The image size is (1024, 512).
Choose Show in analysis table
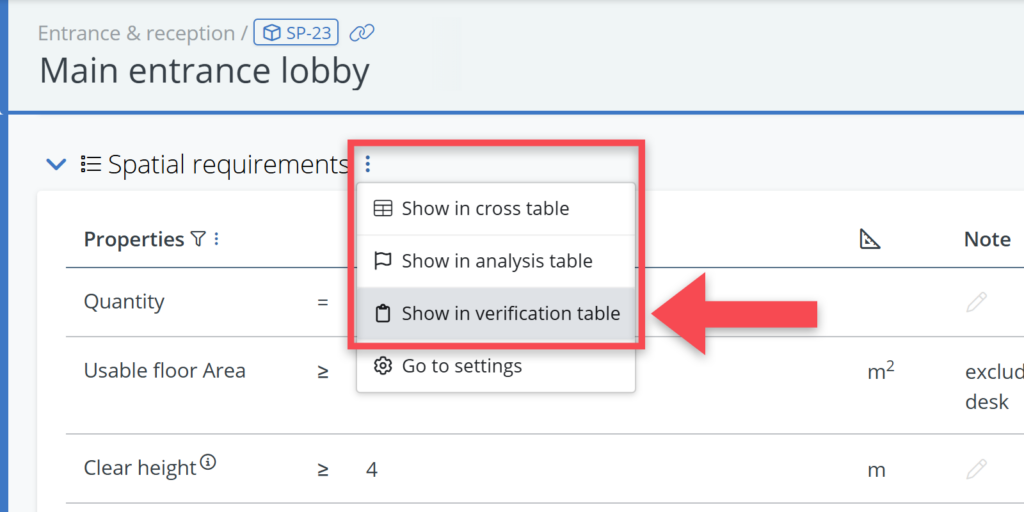496,261
